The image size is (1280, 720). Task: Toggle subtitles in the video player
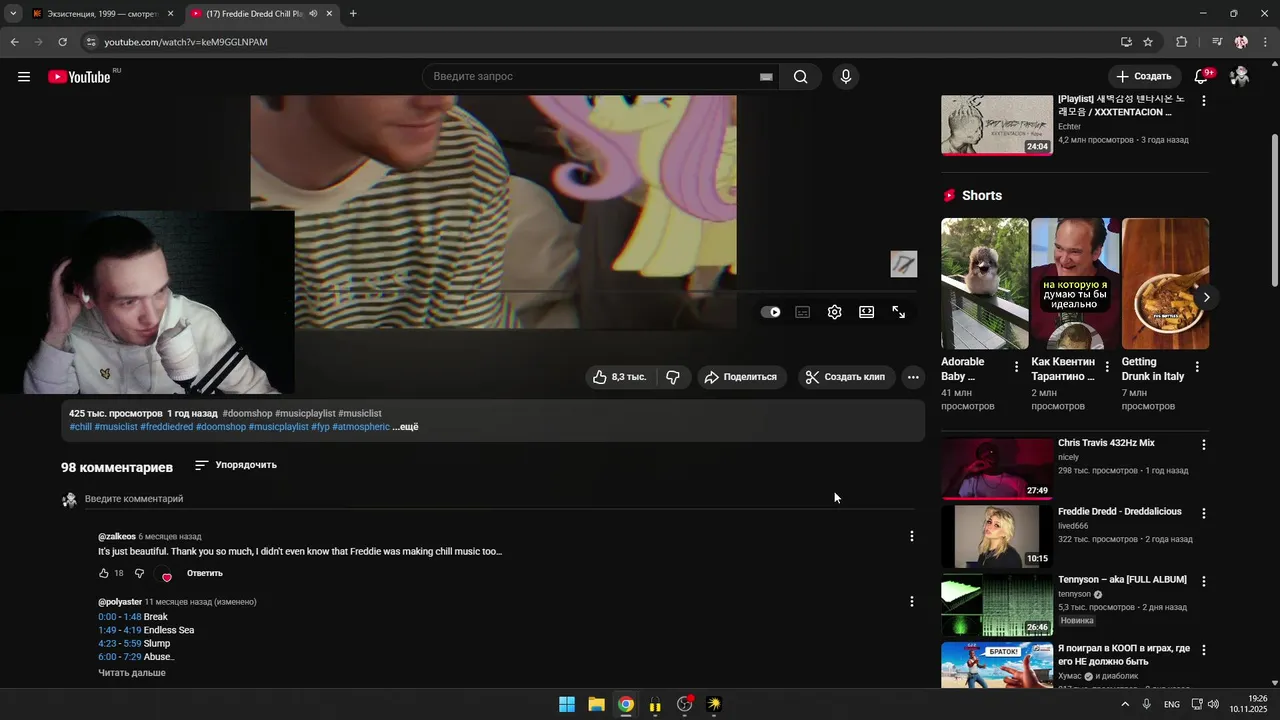[x=803, y=312]
